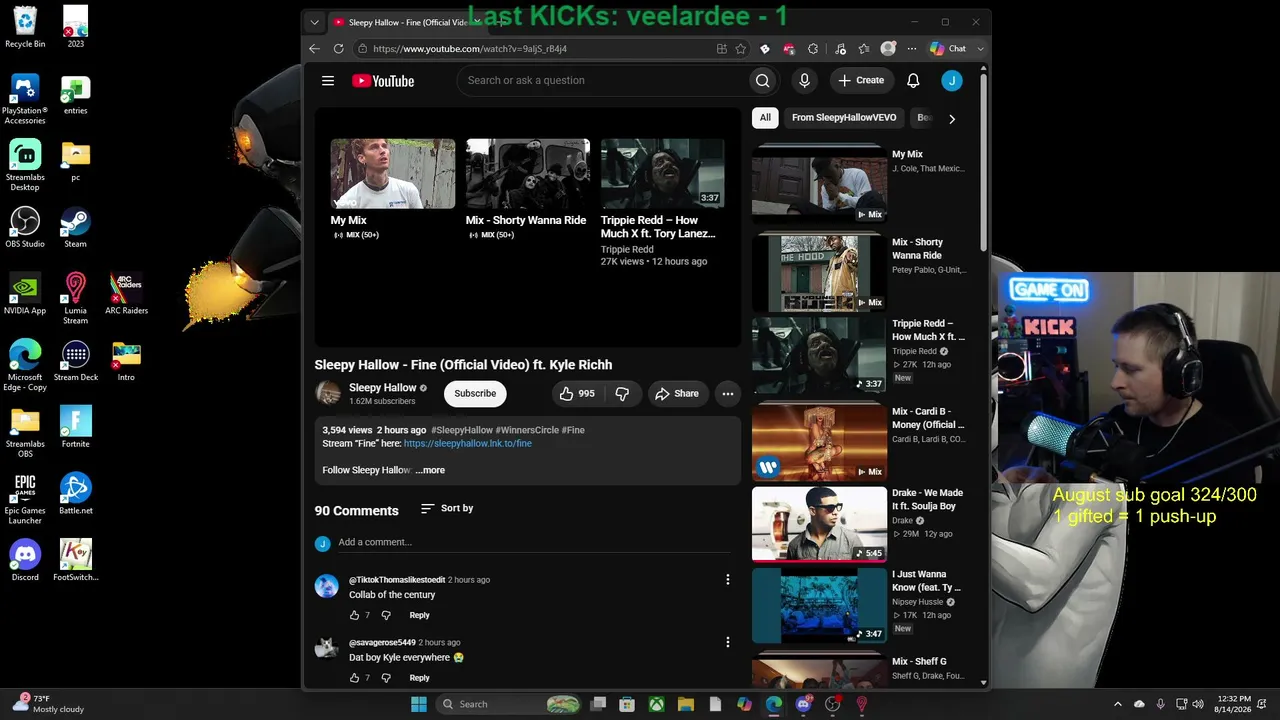This screenshot has width=1280, height=720.
Task: Open 'Mix - Cardi B - Money' sidebar thumbnail
Action: [819, 443]
